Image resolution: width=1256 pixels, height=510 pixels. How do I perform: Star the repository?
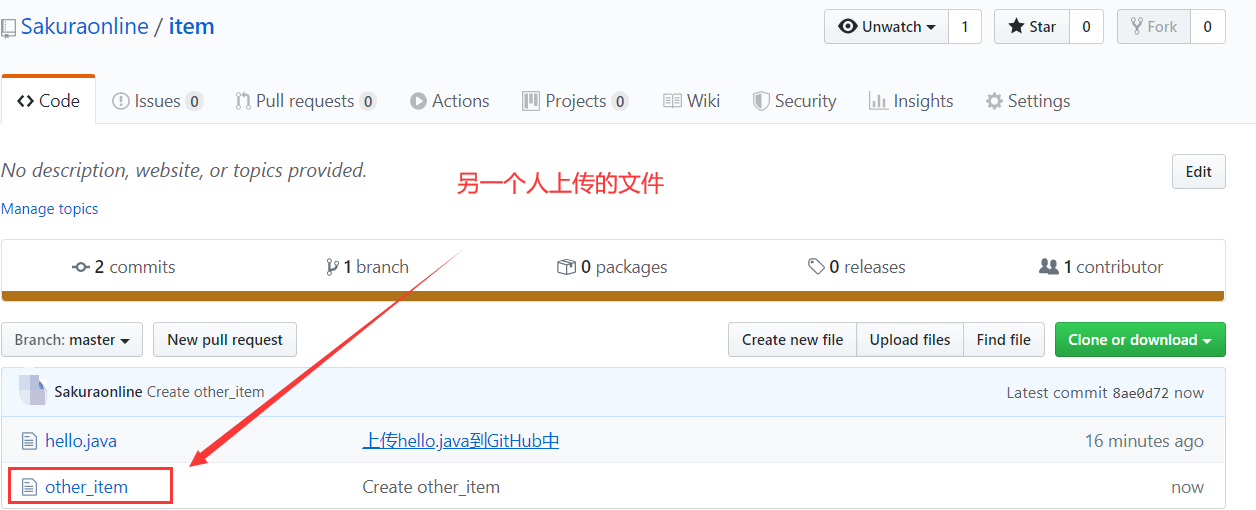[1032, 27]
